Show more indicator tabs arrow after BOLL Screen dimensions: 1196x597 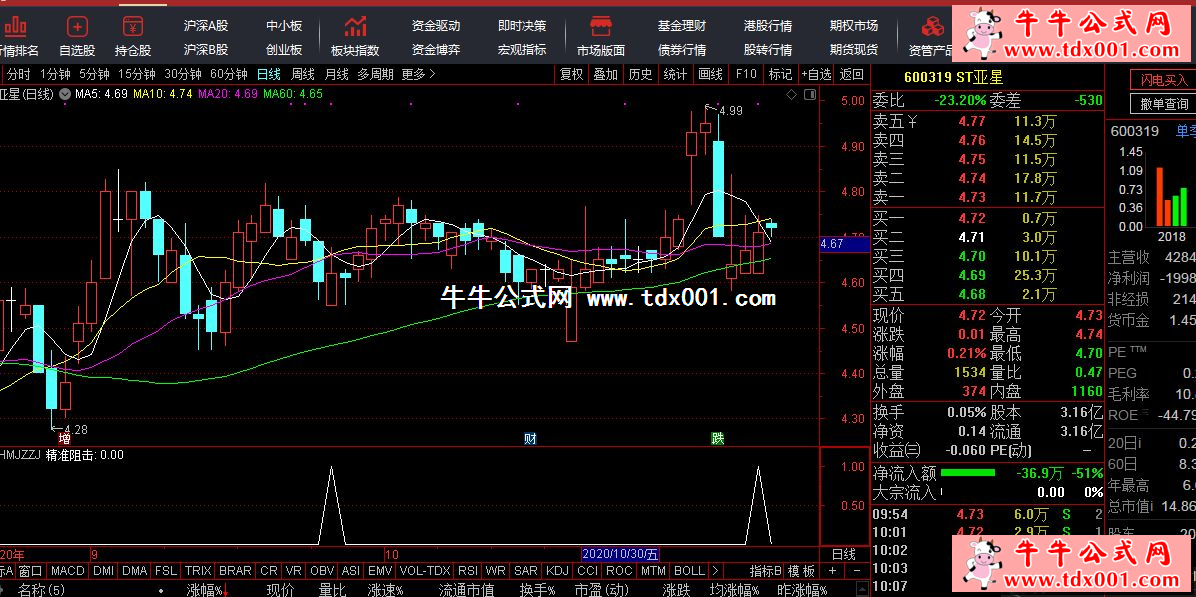point(715,570)
